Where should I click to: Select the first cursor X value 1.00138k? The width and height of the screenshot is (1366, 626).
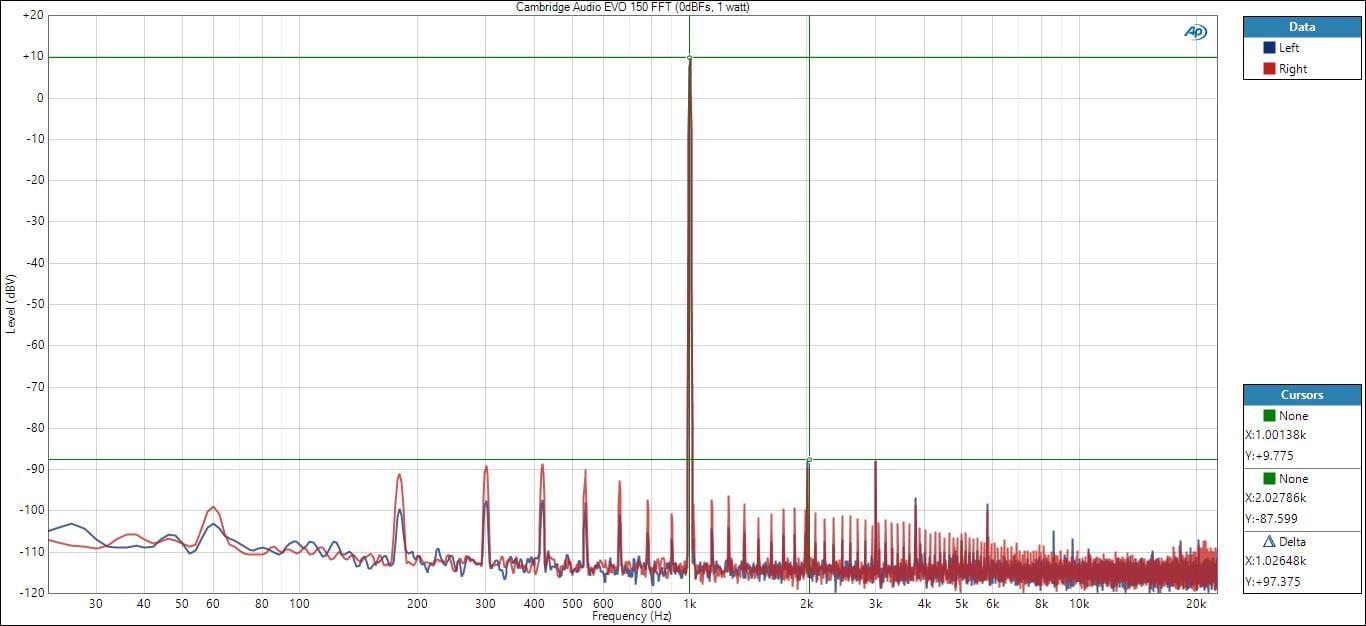(x=1275, y=435)
